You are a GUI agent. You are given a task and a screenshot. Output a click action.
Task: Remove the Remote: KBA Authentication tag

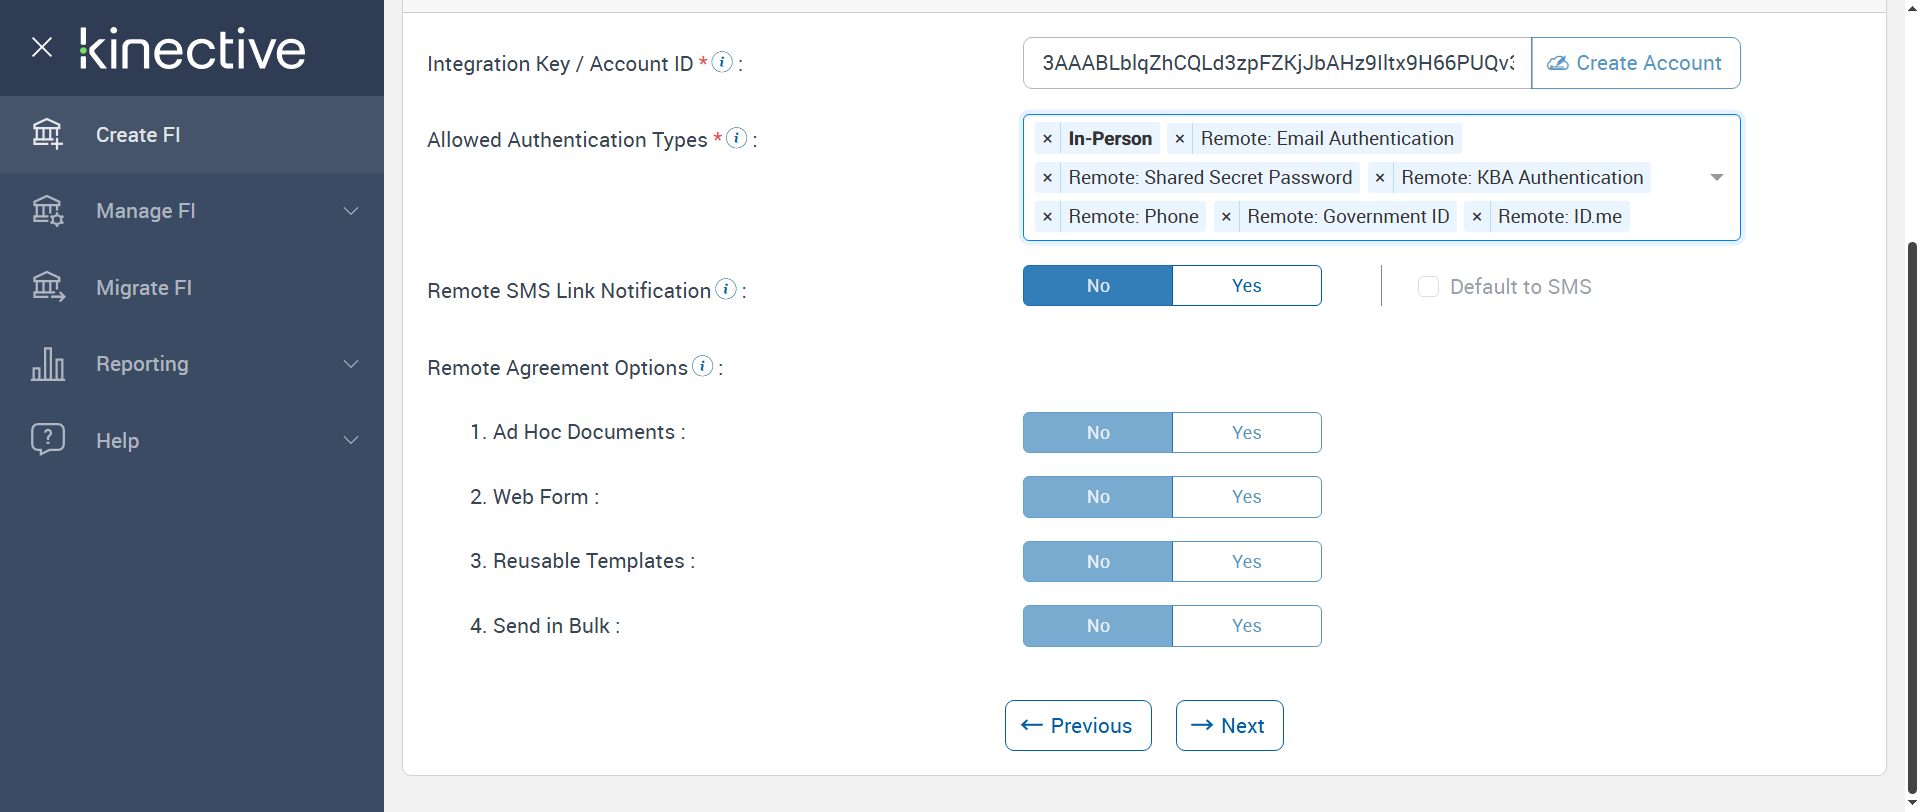[1380, 178]
